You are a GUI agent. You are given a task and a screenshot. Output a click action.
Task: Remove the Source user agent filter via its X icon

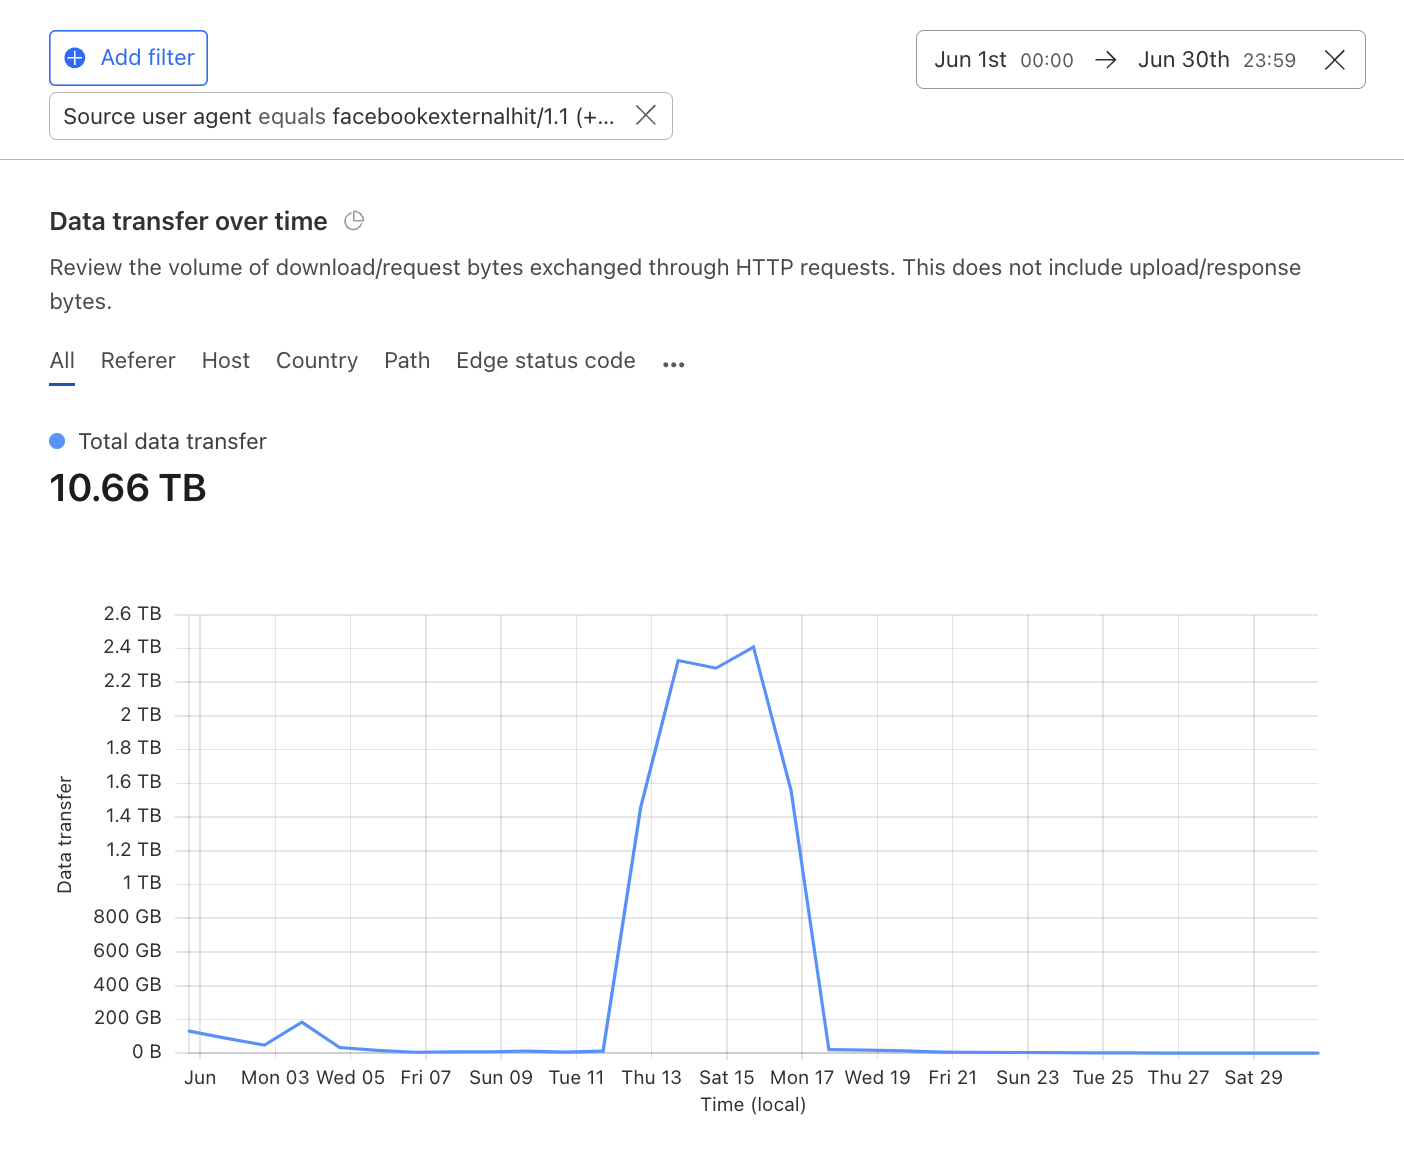tap(645, 115)
